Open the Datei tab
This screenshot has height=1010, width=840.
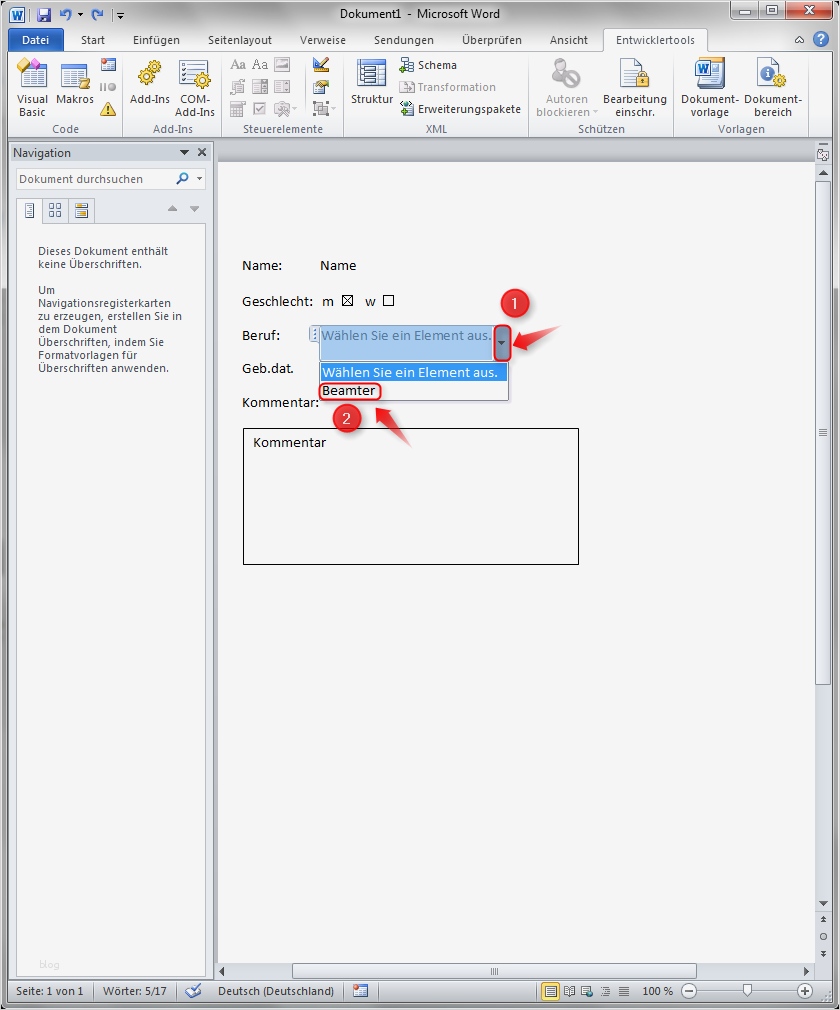[35, 40]
